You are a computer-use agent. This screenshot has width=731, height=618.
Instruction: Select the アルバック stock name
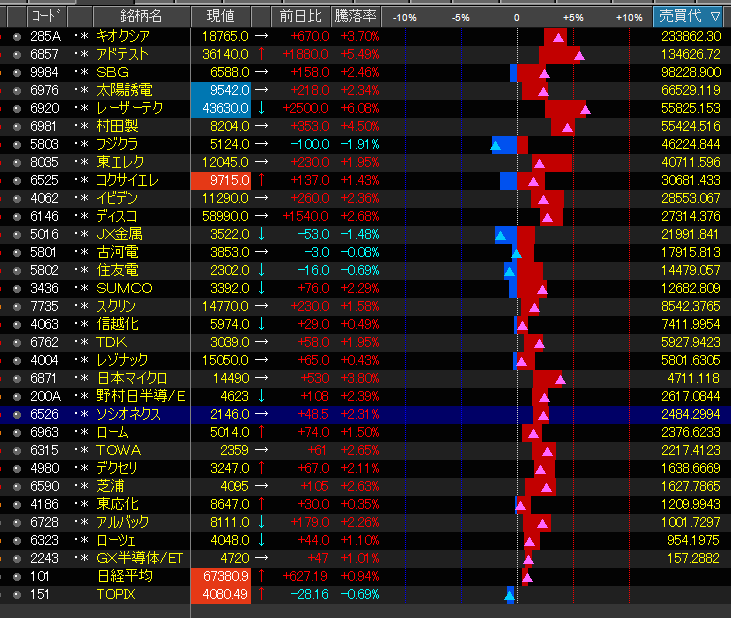pos(123,522)
